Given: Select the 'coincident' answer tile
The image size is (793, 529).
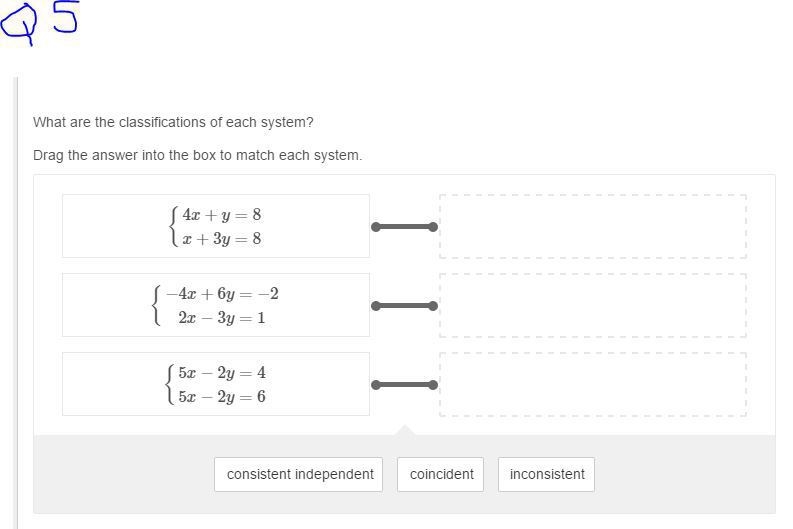Looking at the screenshot, I should pos(440,474).
